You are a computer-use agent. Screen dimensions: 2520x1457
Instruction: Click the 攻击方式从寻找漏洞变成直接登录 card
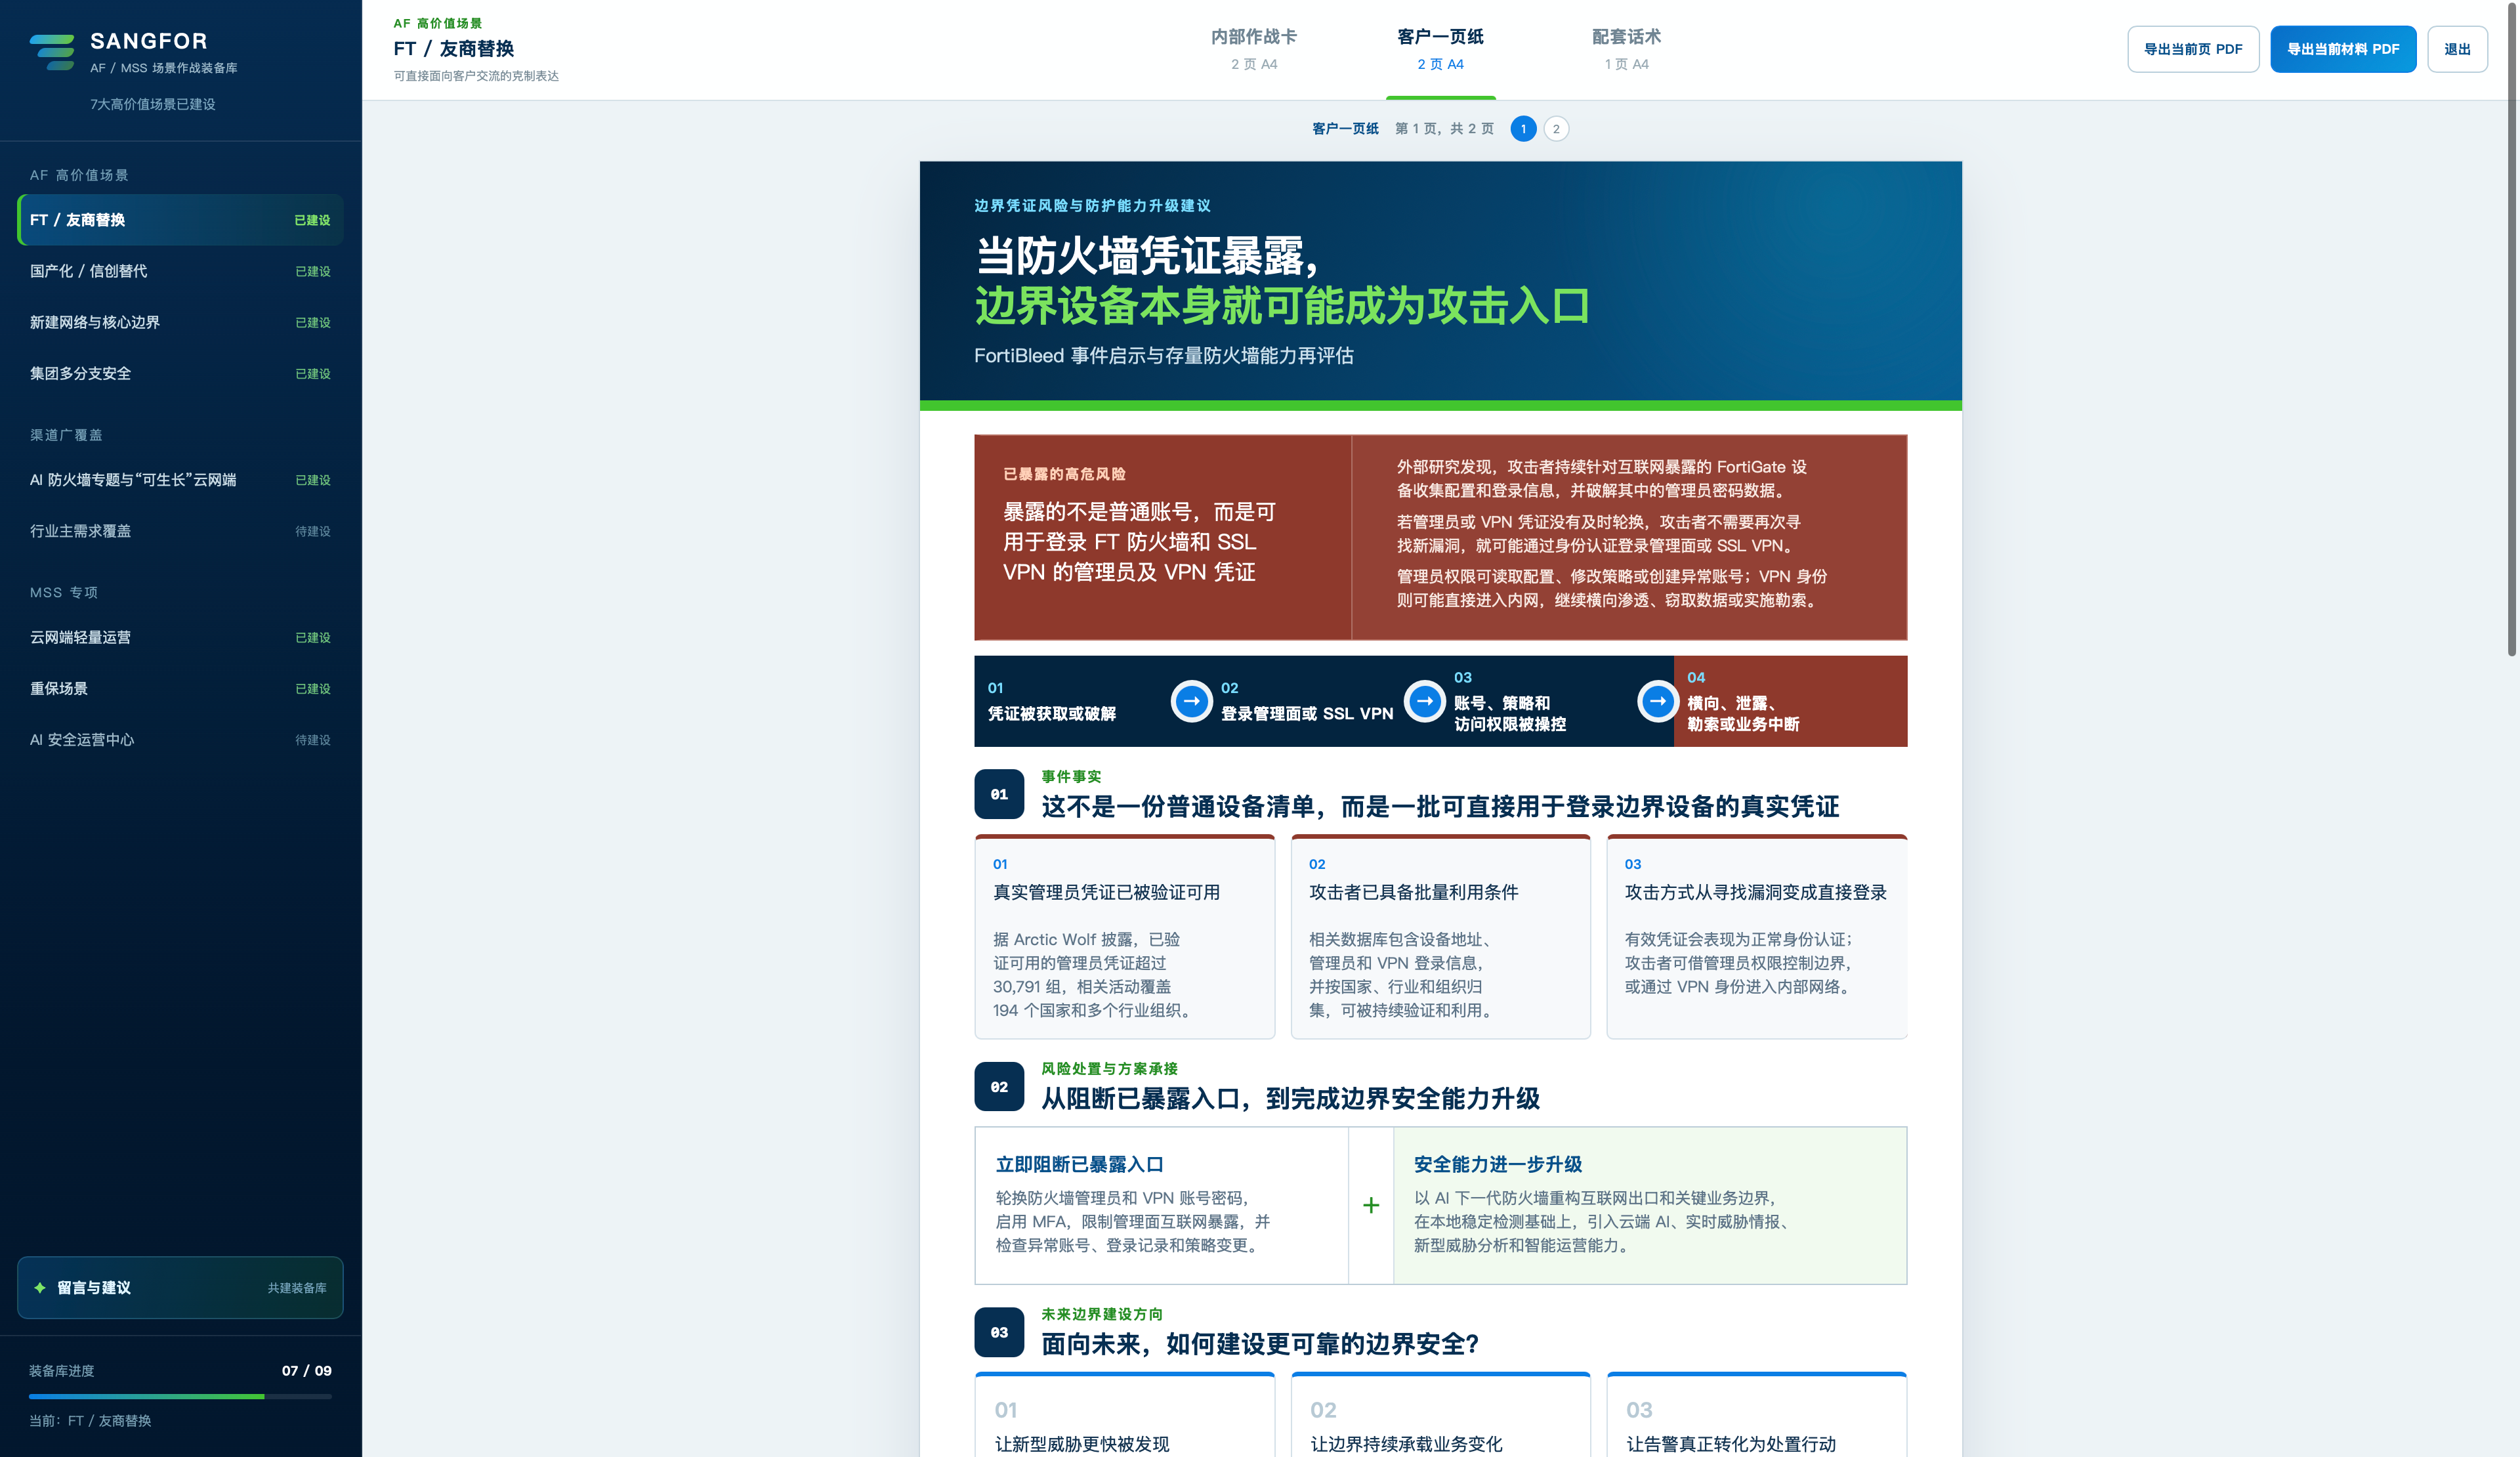(x=1757, y=937)
